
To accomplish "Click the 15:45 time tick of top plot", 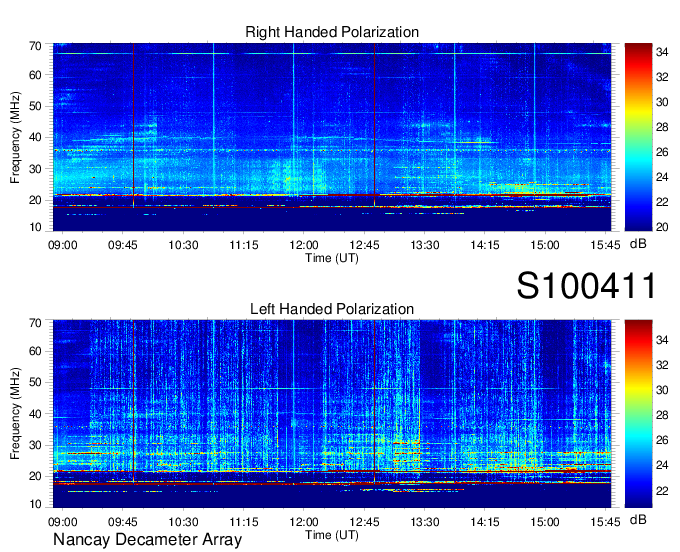I will point(605,245).
